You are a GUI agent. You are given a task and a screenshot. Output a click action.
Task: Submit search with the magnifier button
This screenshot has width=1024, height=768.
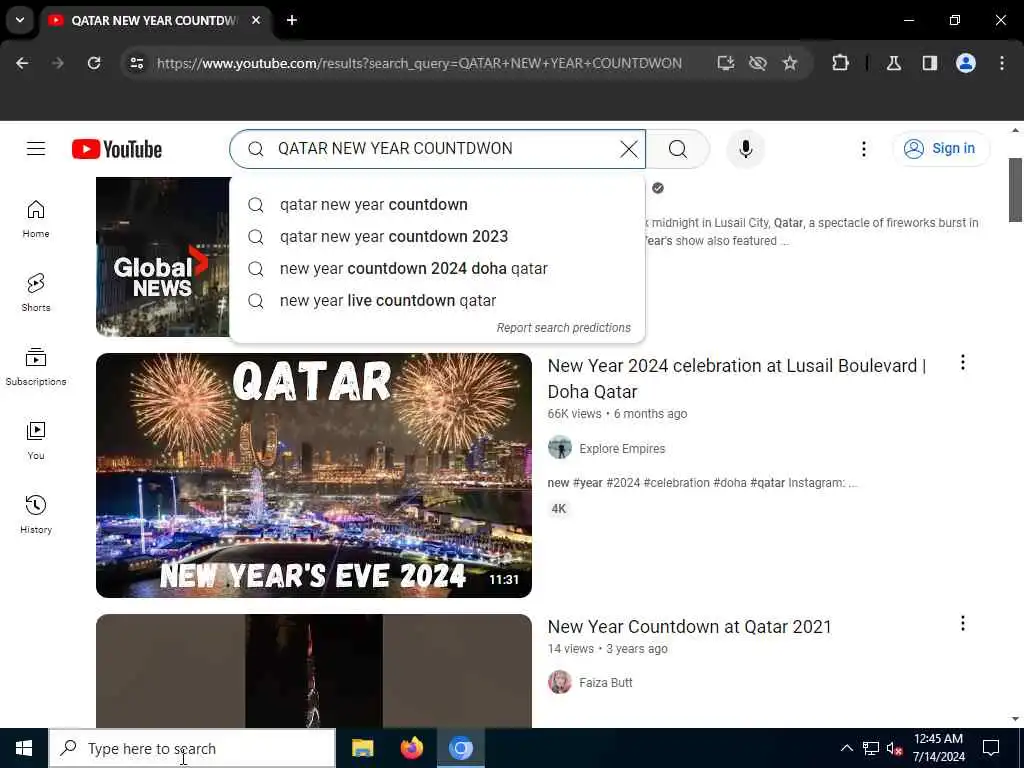(x=678, y=149)
